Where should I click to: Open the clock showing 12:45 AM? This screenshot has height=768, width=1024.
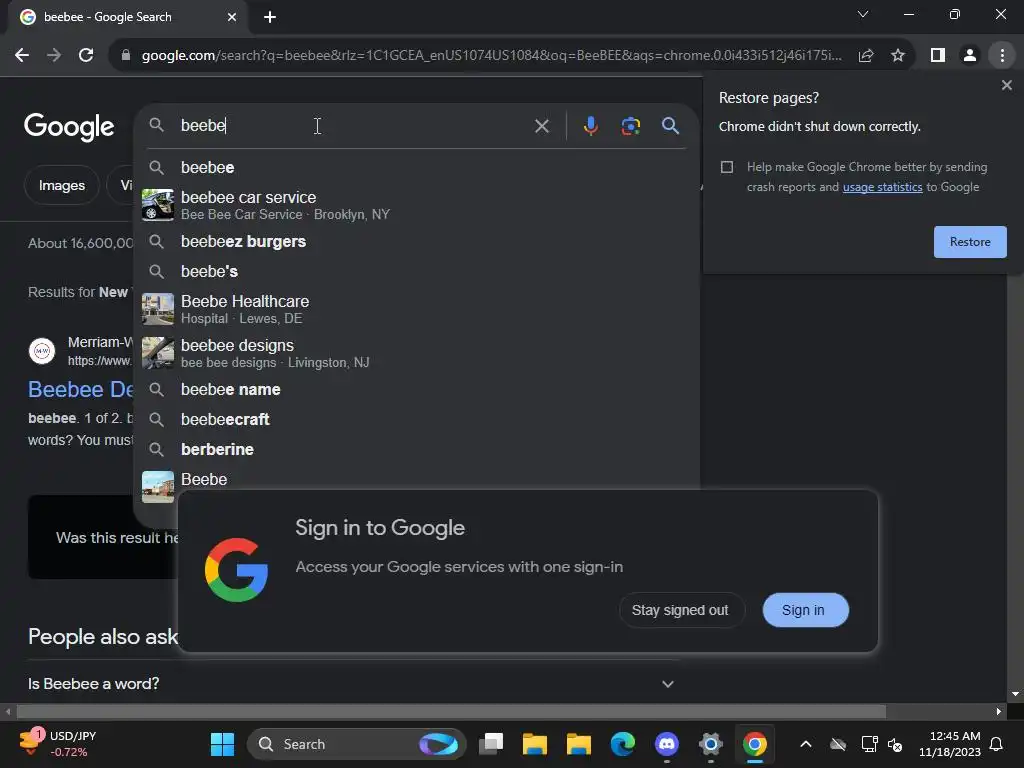pos(950,744)
